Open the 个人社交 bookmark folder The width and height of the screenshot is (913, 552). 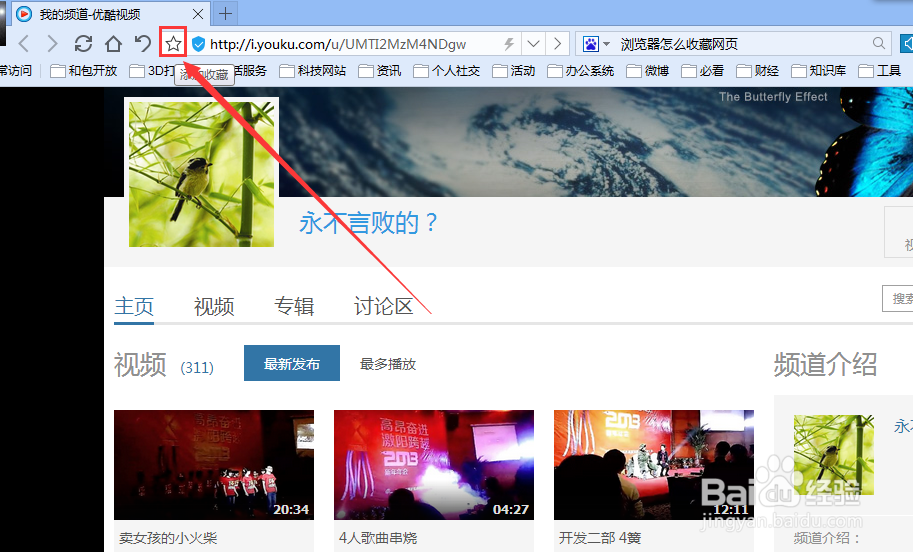[447, 71]
